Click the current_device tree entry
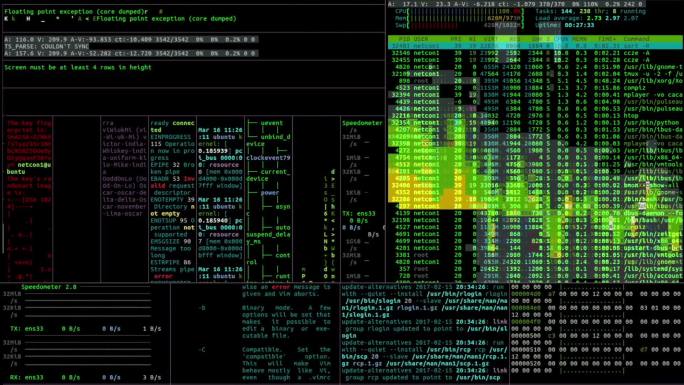This screenshot has height=385, width=684. (268, 175)
